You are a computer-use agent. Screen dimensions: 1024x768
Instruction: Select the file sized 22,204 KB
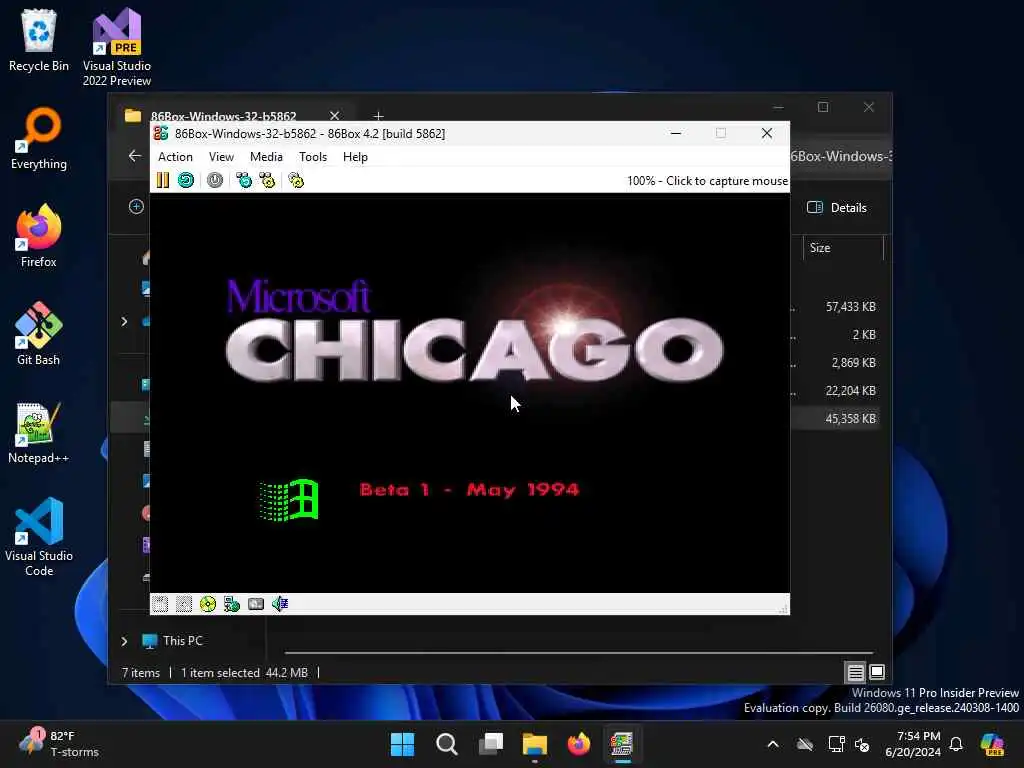coord(850,391)
